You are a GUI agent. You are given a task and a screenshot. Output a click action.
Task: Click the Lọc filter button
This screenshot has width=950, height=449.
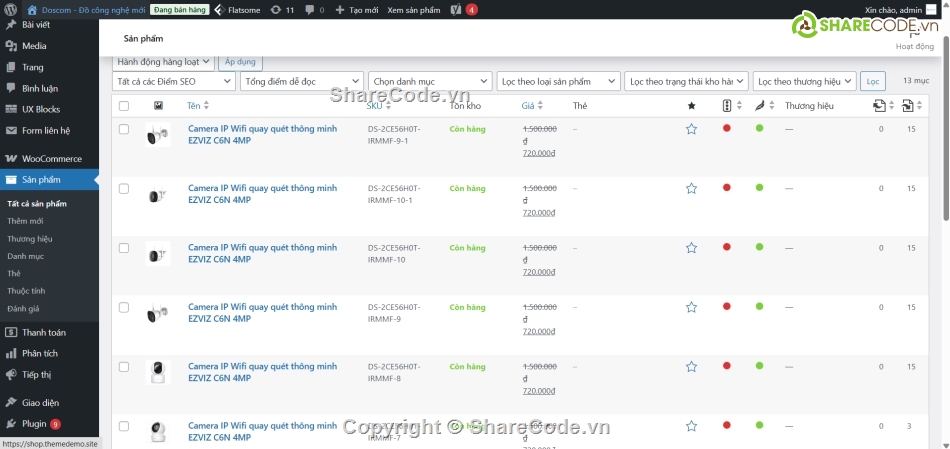pyautogui.click(x=872, y=81)
